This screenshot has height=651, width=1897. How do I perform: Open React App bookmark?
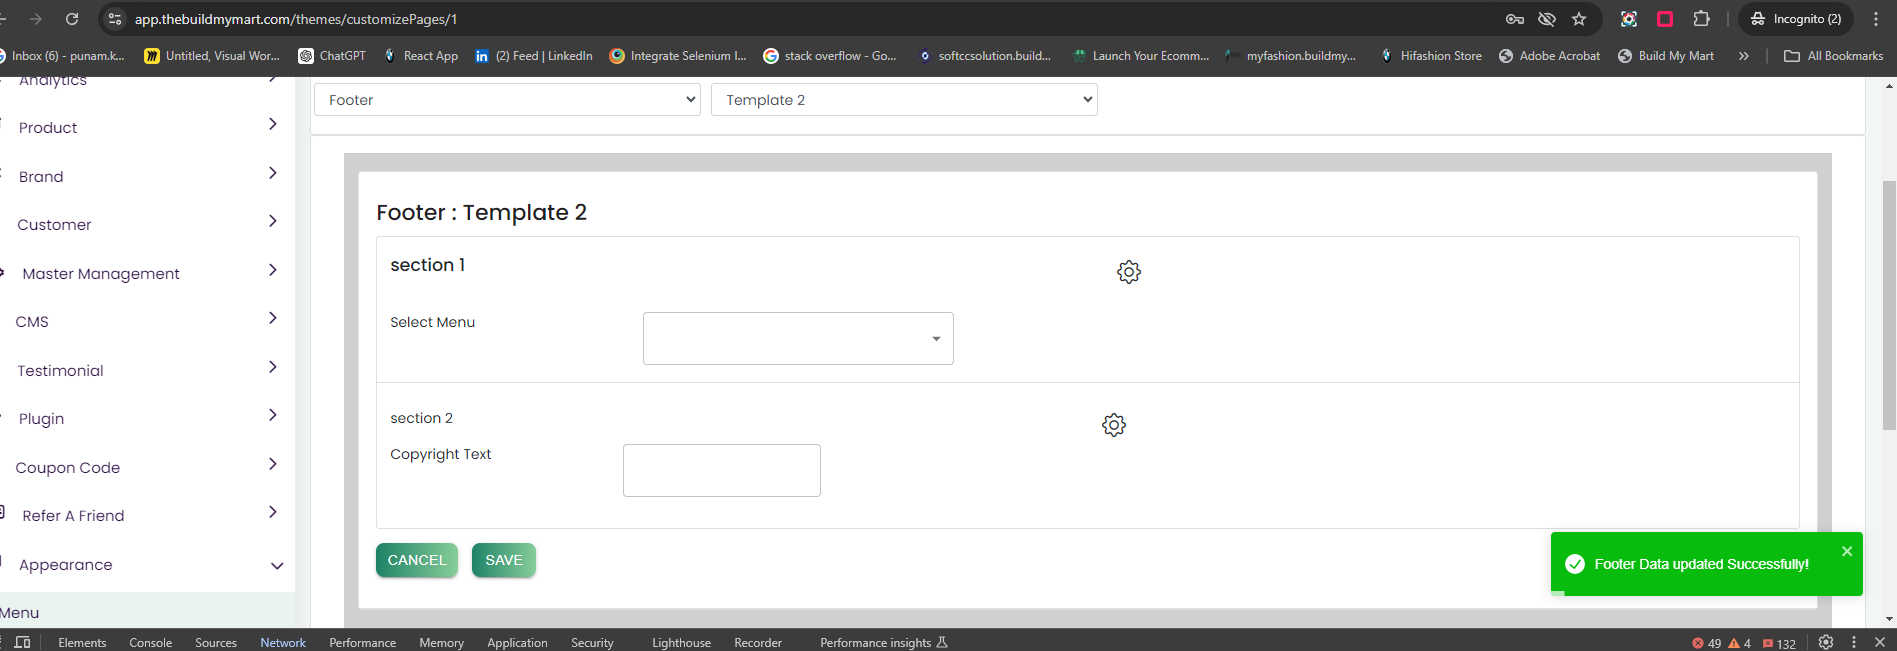(421, 56)
